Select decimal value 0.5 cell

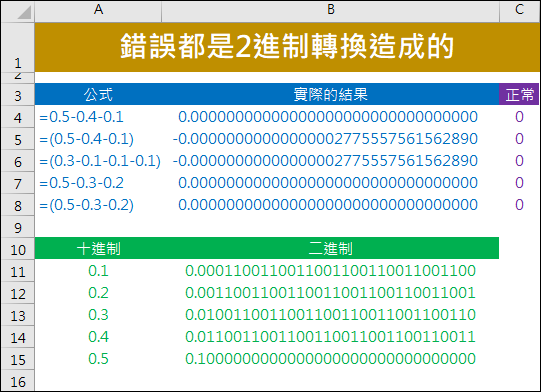click(x=98, y=359)
